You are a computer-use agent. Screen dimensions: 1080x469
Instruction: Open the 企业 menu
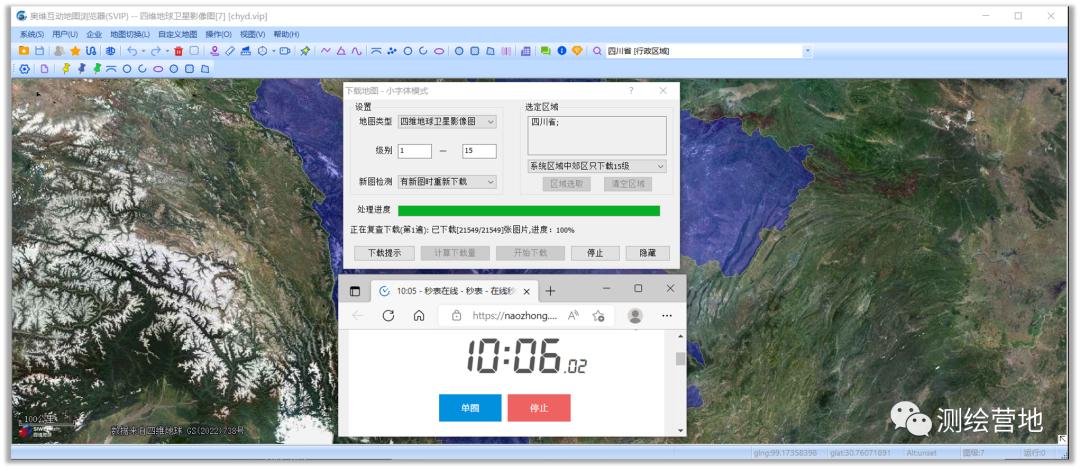[94, 34]
